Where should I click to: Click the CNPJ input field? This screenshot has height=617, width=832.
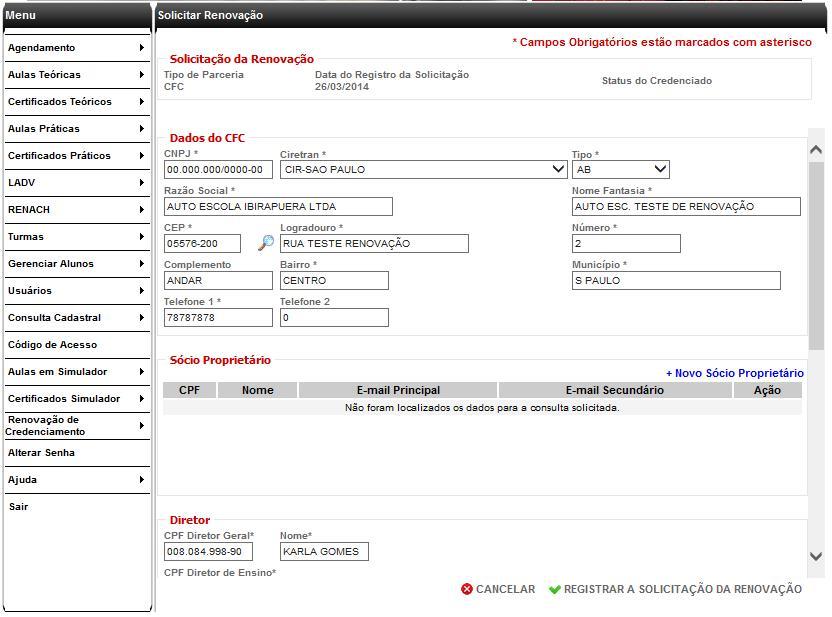pyautogui.click(x=218, y=170)
